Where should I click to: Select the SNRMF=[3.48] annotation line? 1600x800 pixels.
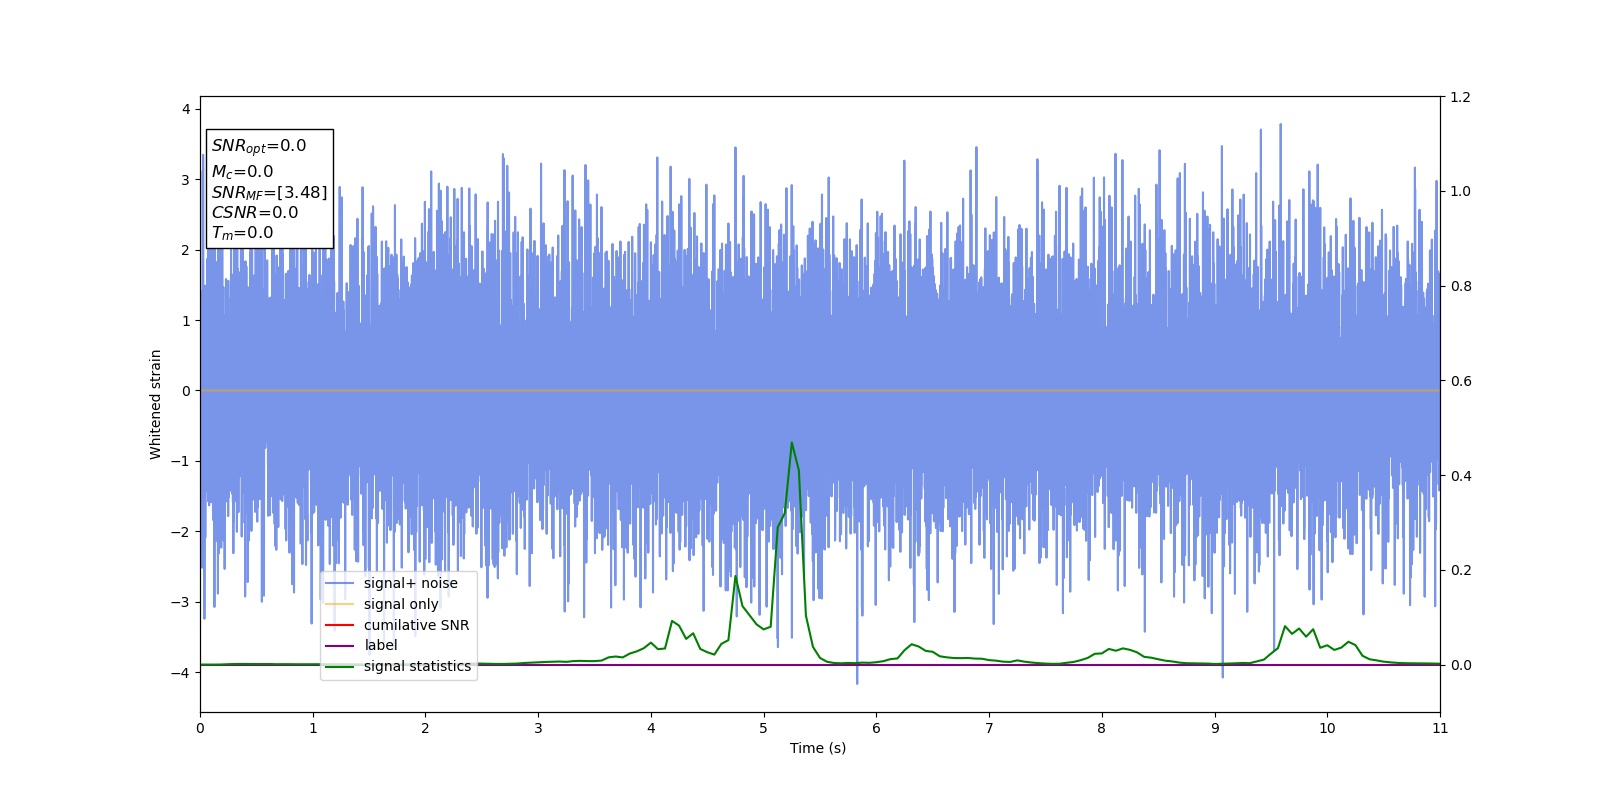click(x=269, y=192)
